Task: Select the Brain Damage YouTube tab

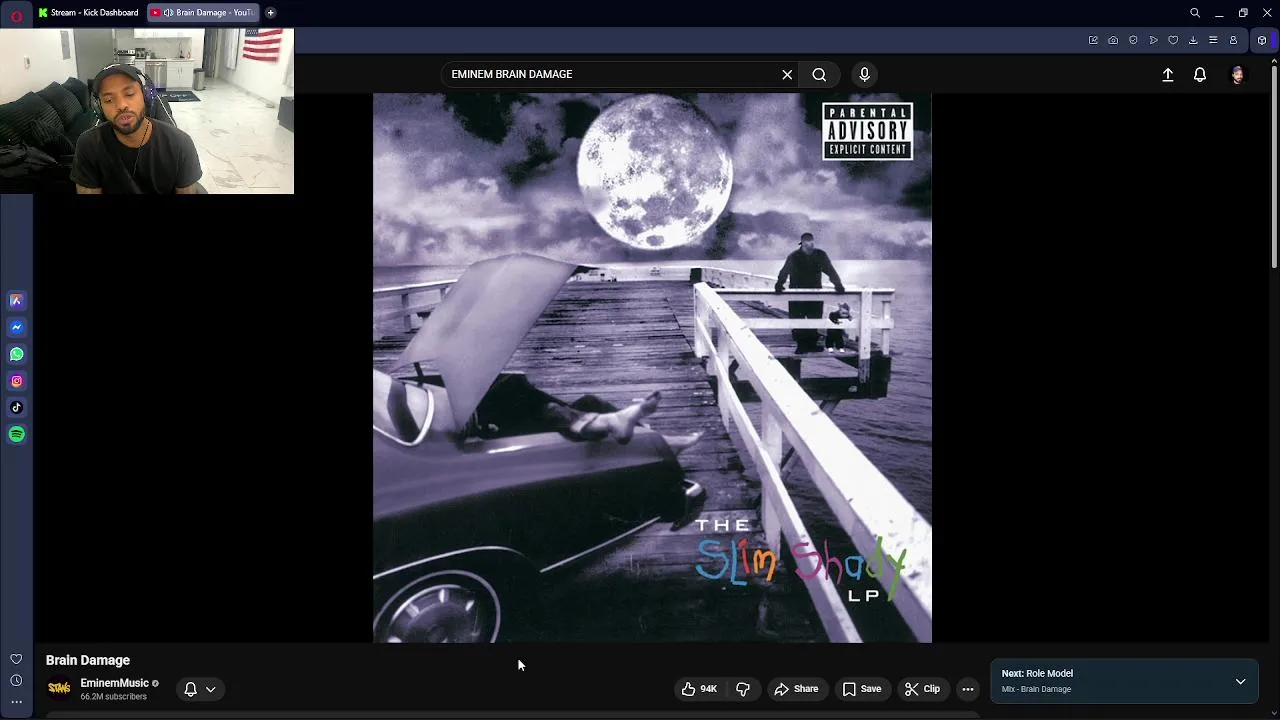Action: (x=203, y=13)
